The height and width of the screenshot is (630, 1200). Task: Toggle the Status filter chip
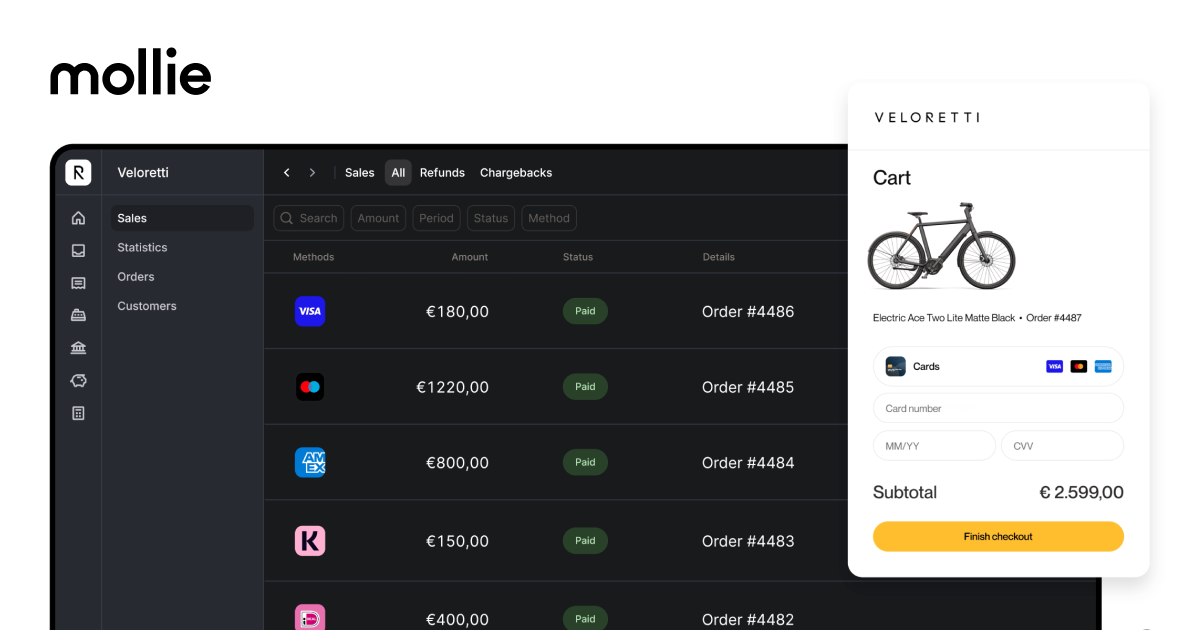point(490,218)
